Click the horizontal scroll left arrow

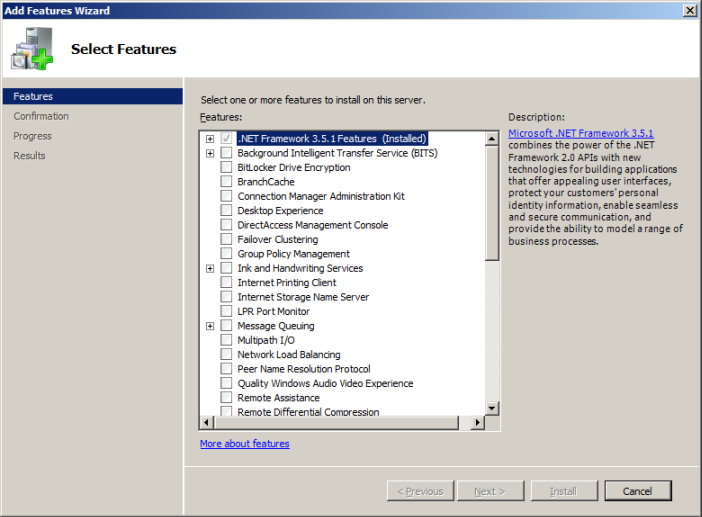206,422
